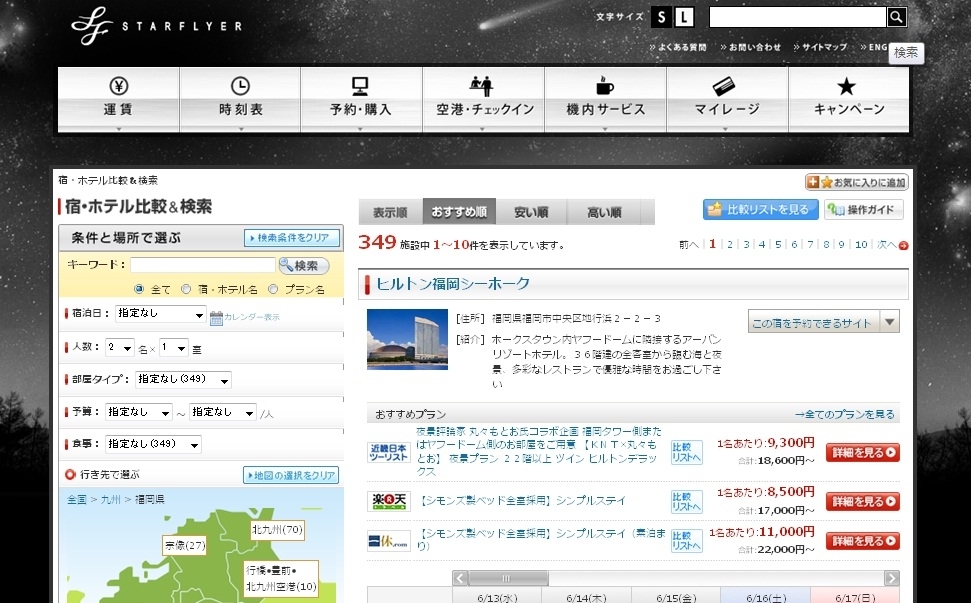
Task: Select 北九州(70) on the map
Action: 277,529
